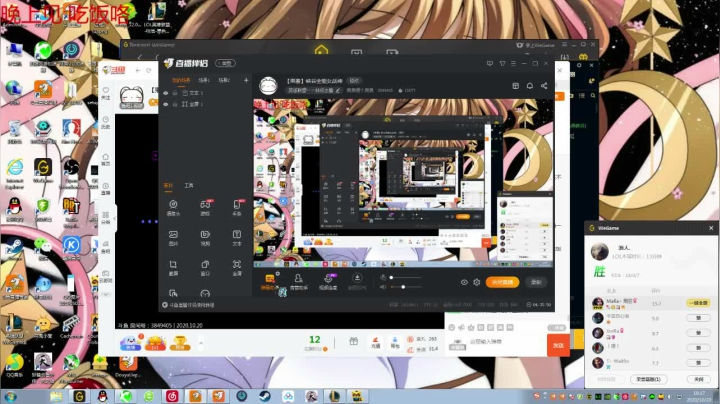Select the third scene tab
Image resolution: width=720 pixels, height=404 pixels.
click(224, 80)
